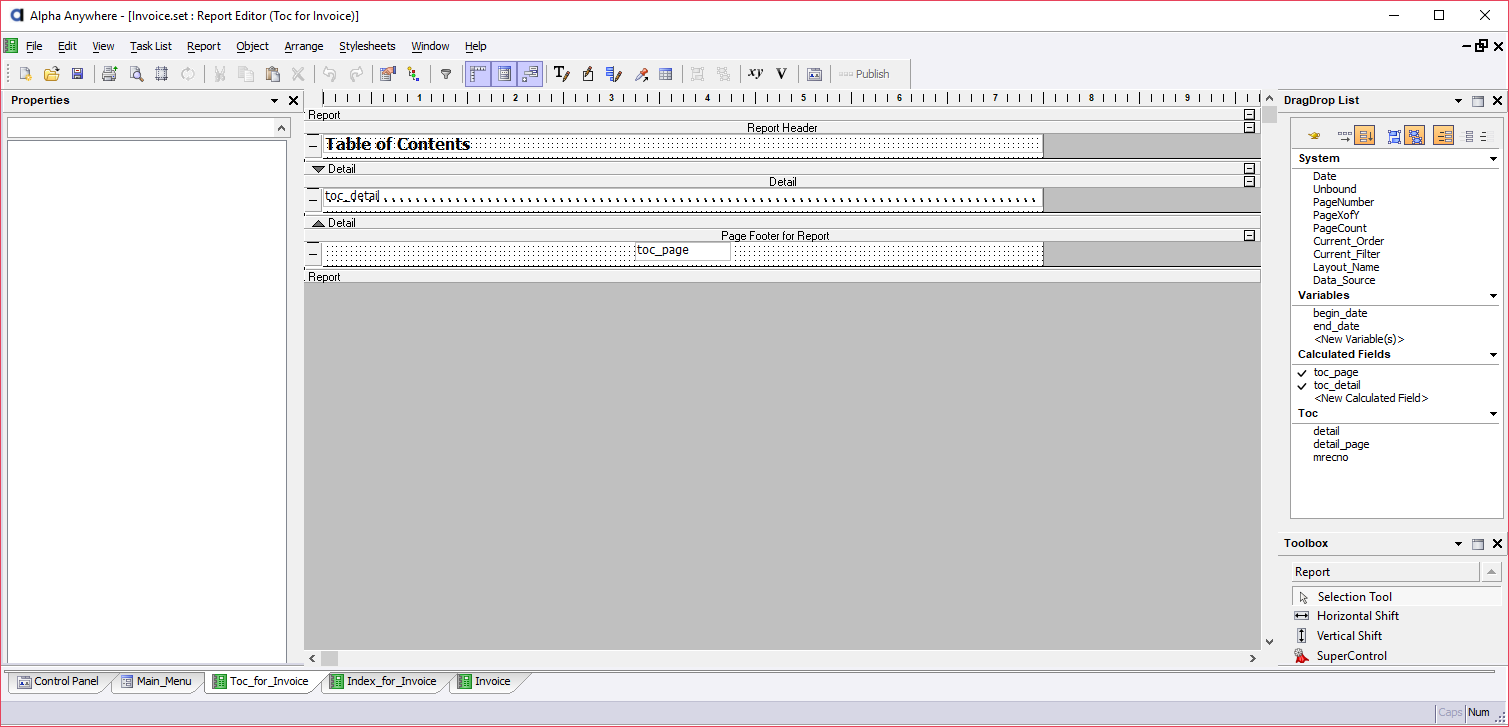Screen dimensions: 1509x727
Task: Toggle the sort-down list icon in DragDrop List
Action: [1365, 136]
